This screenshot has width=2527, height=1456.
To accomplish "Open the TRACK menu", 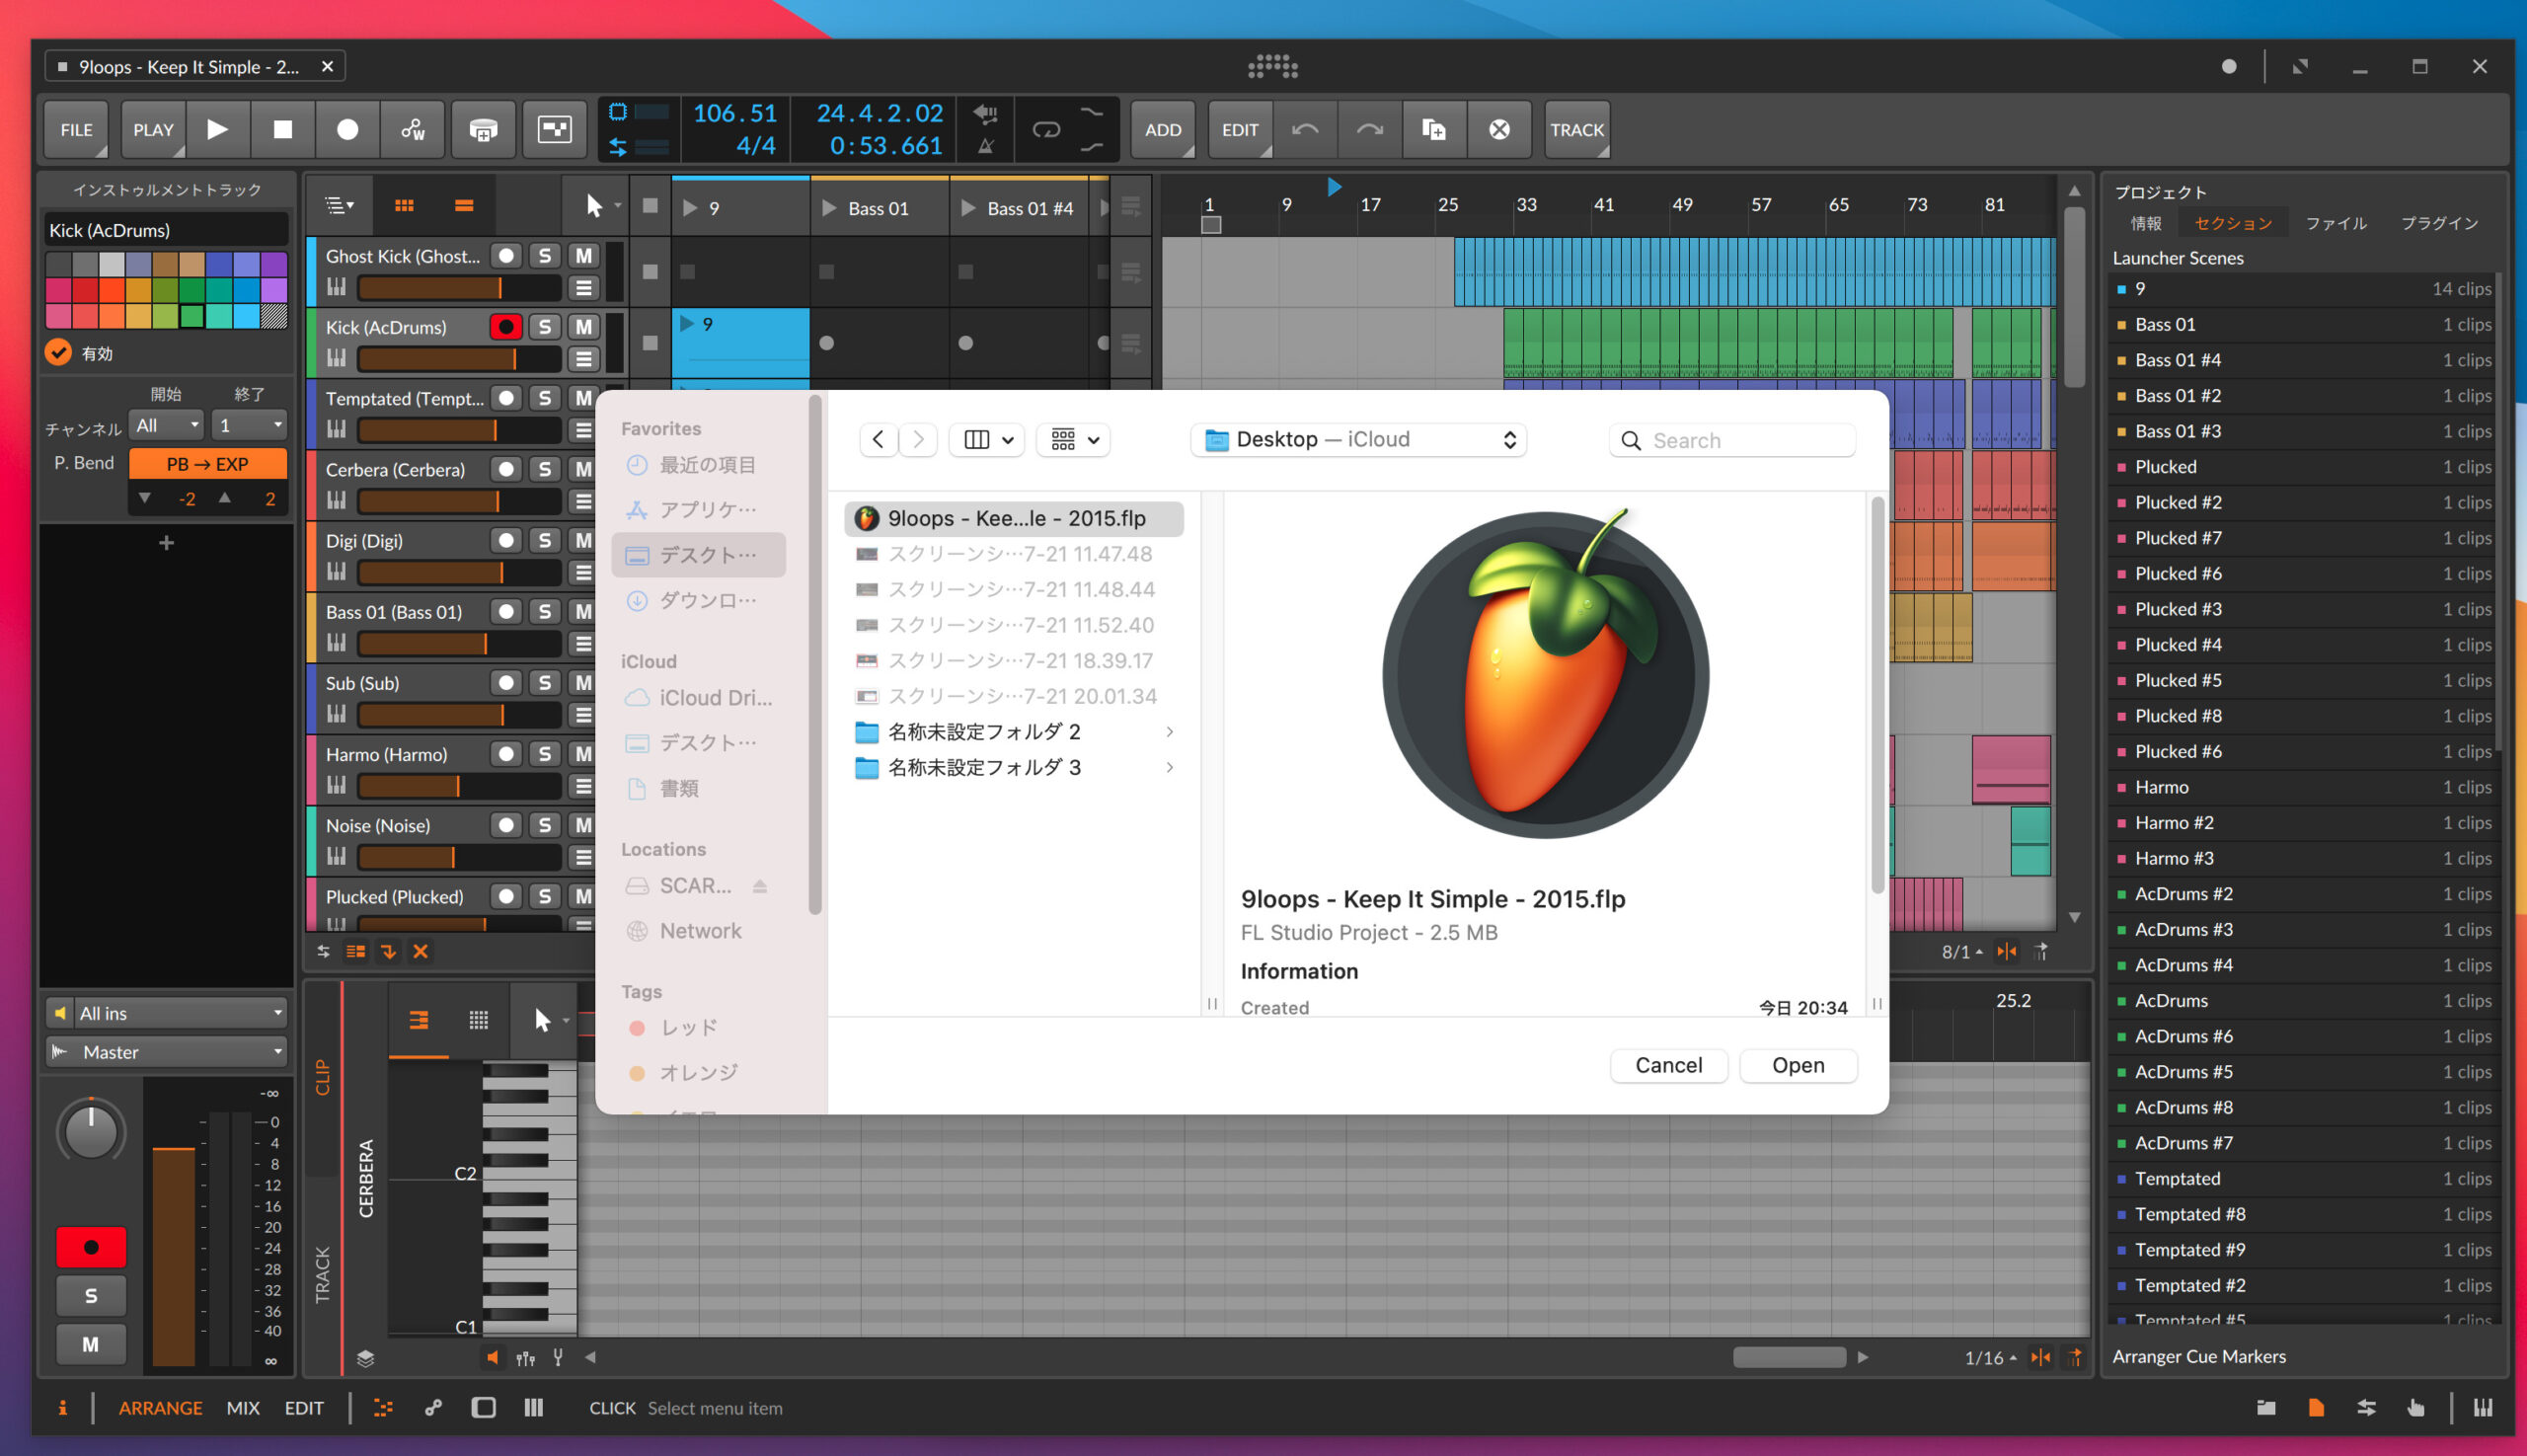I will coord(1577,129).
